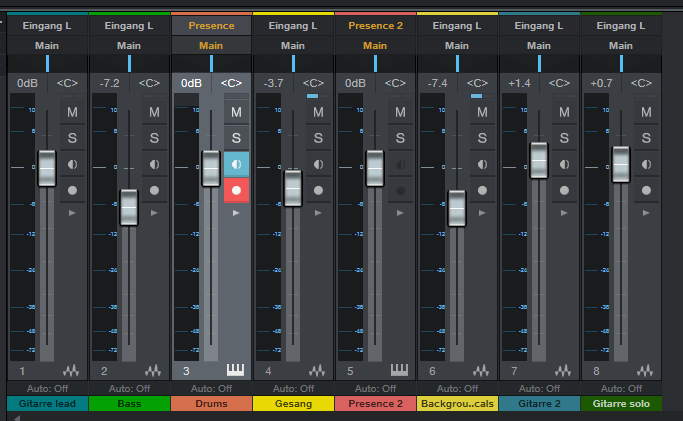Solo the Backgrou..cals channel

click(482, 138)
